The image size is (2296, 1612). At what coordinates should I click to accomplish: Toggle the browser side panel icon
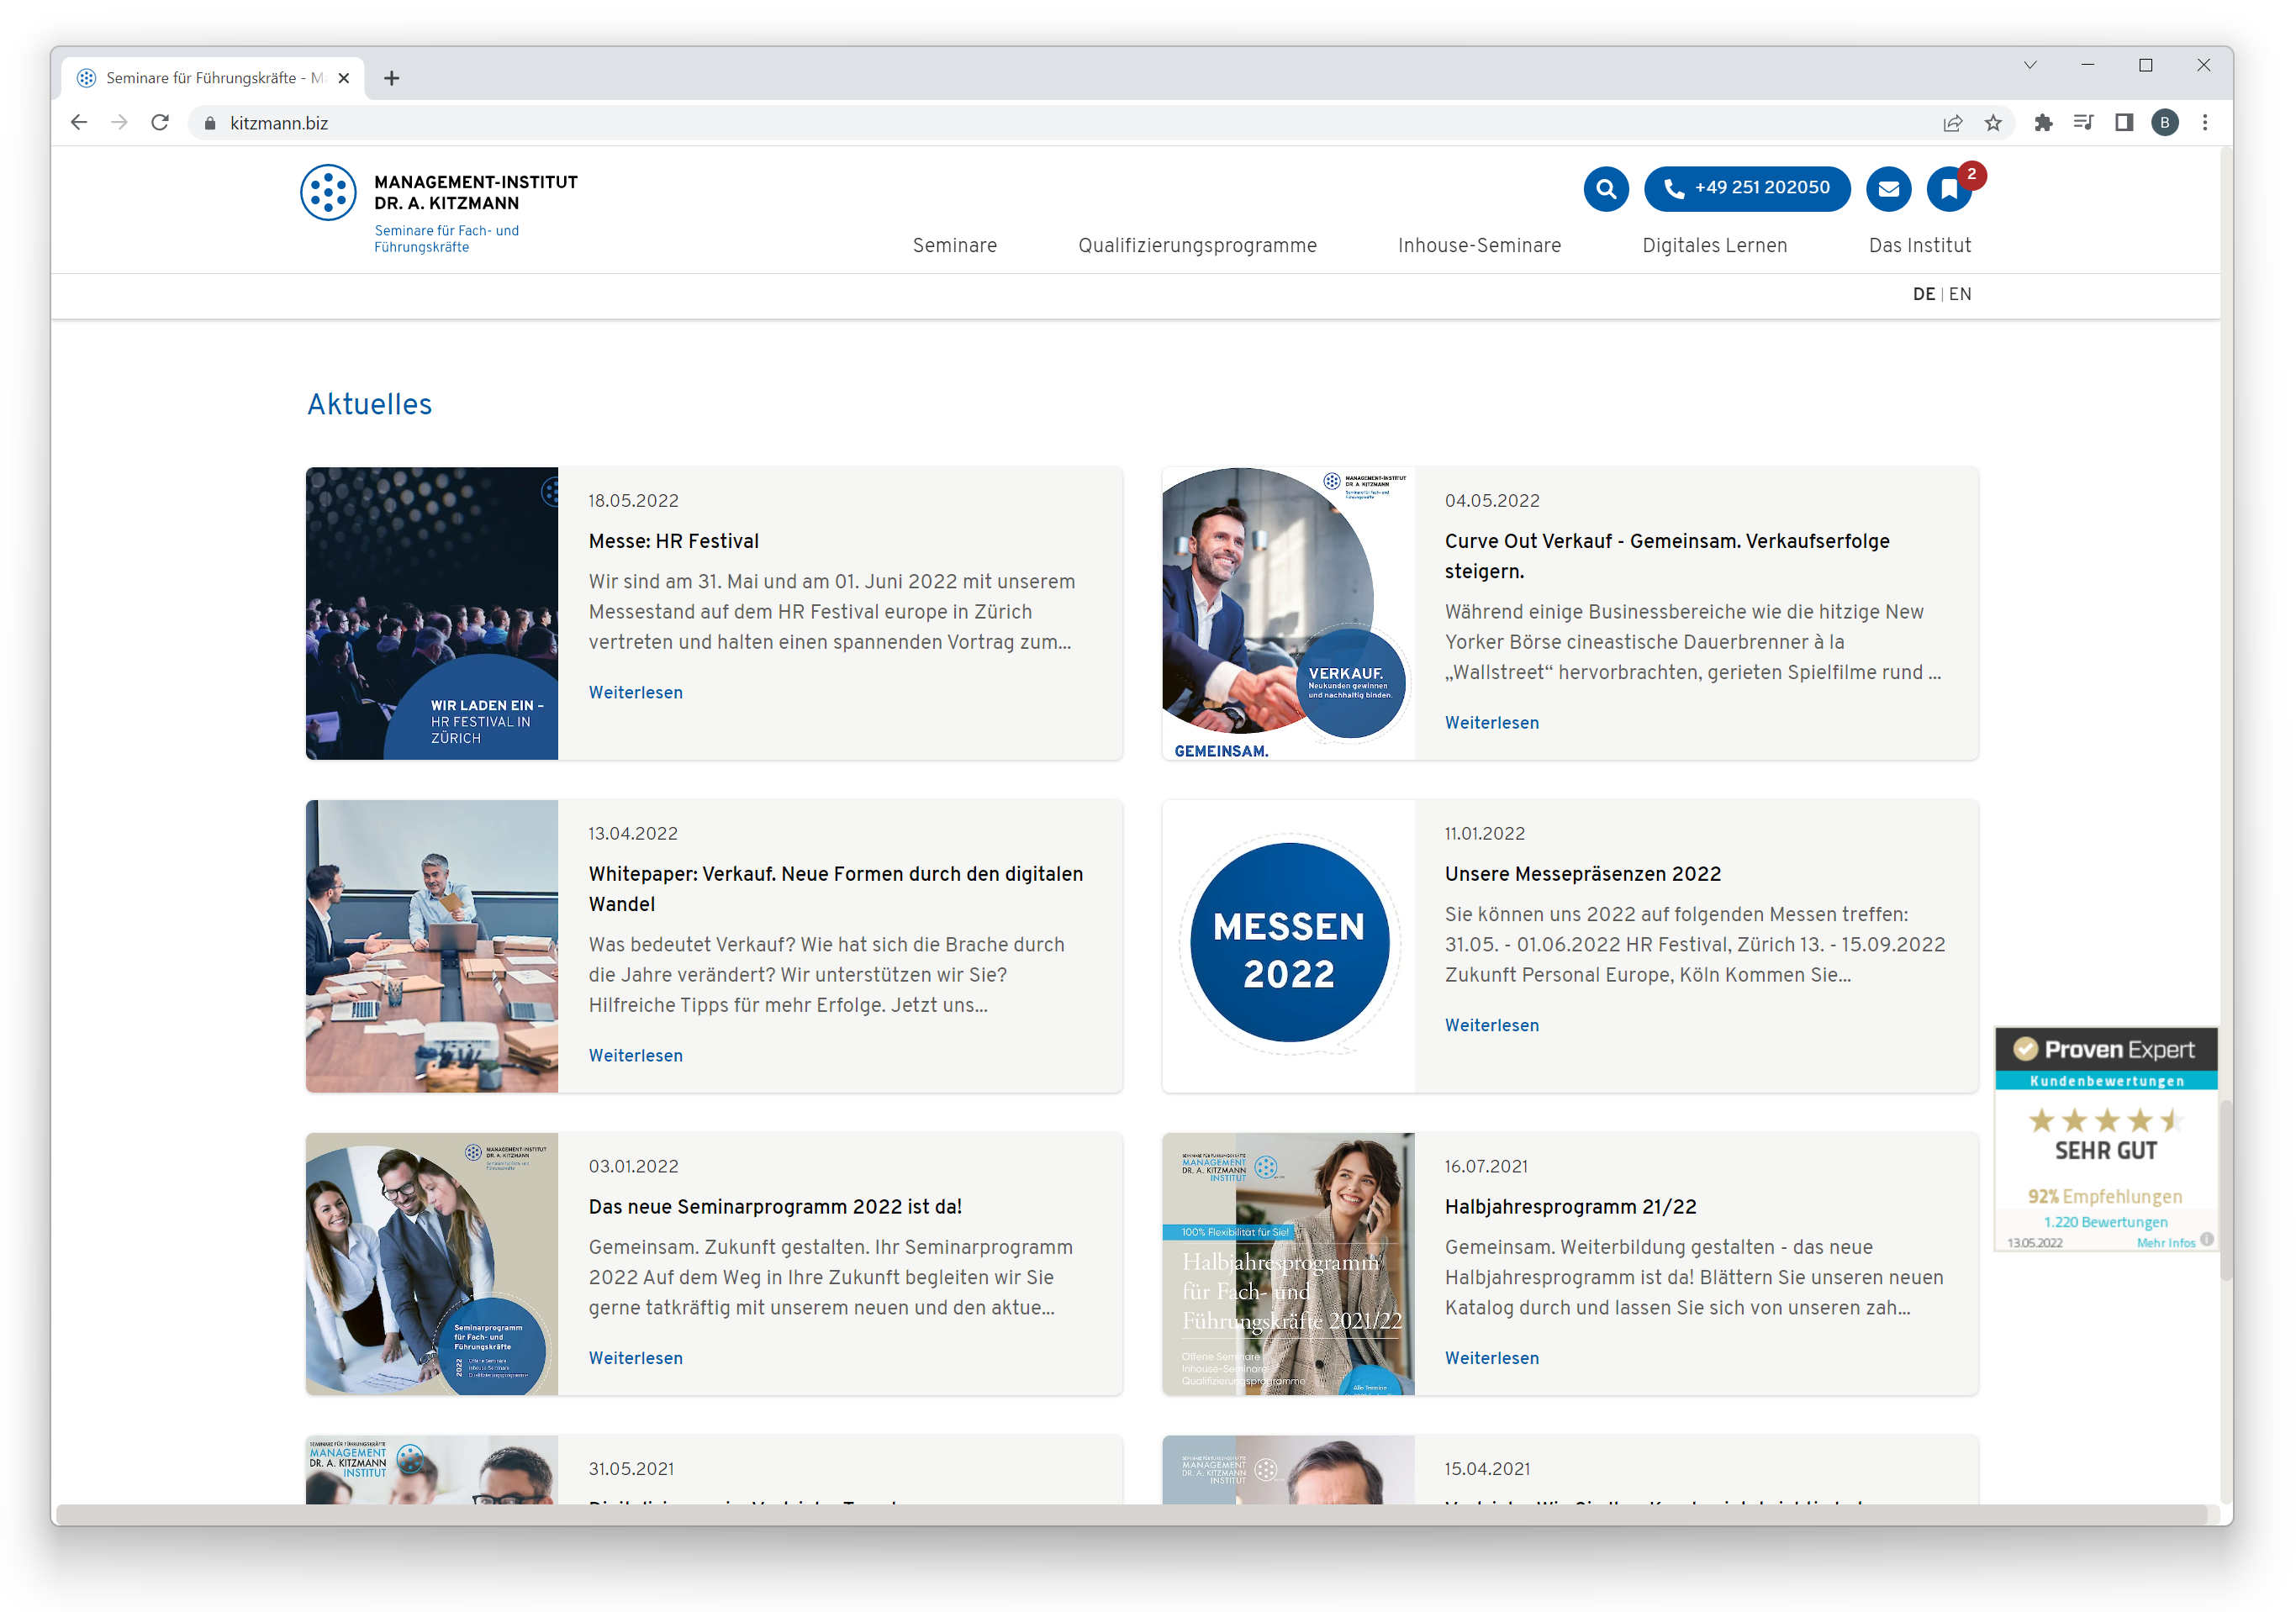click(x=2124, y=122)
